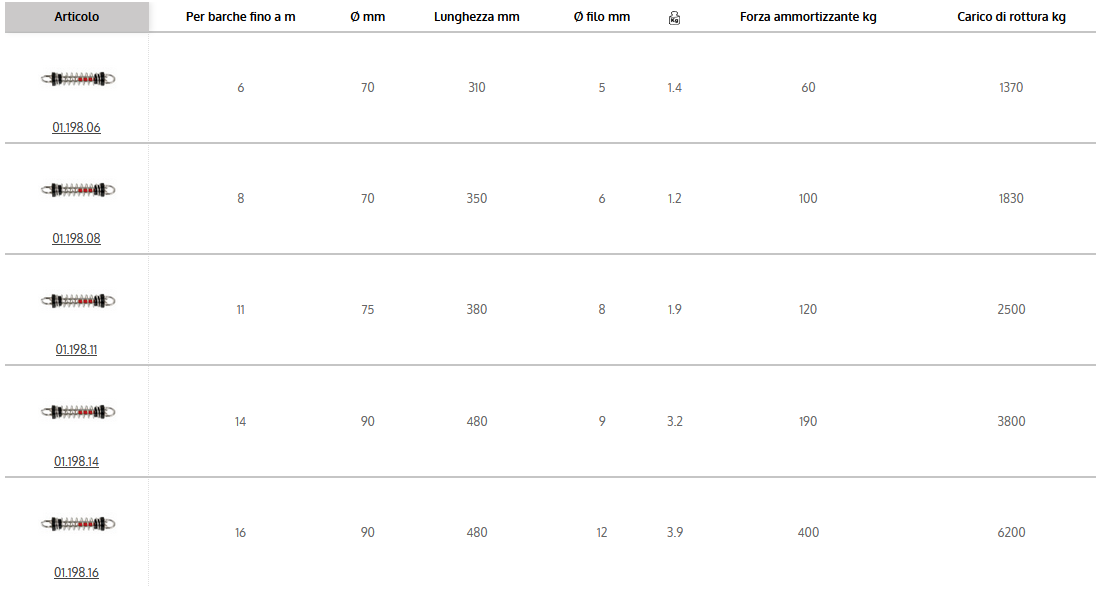
Task: Click the 6200 breaking load value
Action: tap(1011, 533)
